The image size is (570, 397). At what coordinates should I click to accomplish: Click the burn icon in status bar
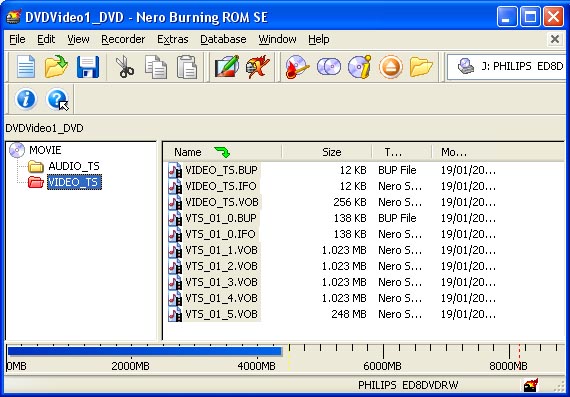531,385
